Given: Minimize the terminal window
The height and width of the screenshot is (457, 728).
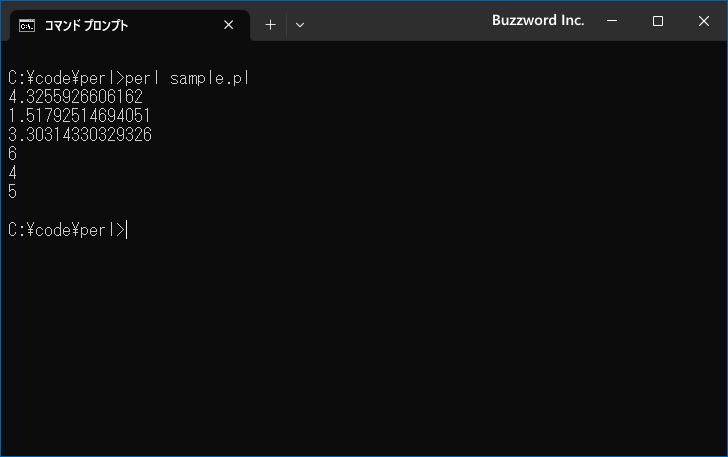Looking at the screenshot, I should click(x=612, y=21).
